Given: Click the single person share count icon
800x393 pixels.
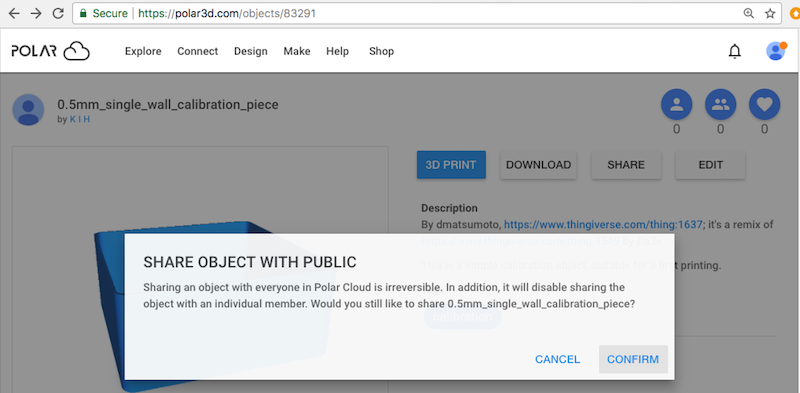Looking at the screenshot, I should pos(677,105).
